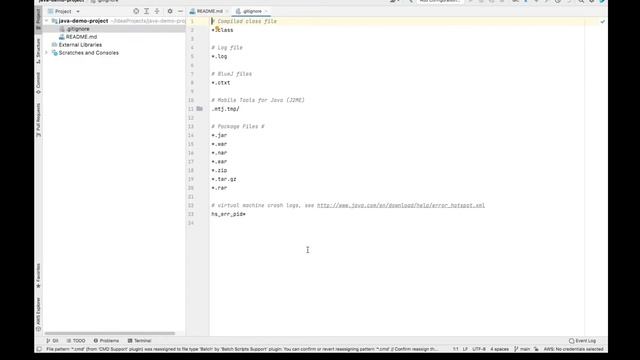Place cursor on '# BlueJ files' comment
Screen dimensions: 640x360
pos(231,74)
